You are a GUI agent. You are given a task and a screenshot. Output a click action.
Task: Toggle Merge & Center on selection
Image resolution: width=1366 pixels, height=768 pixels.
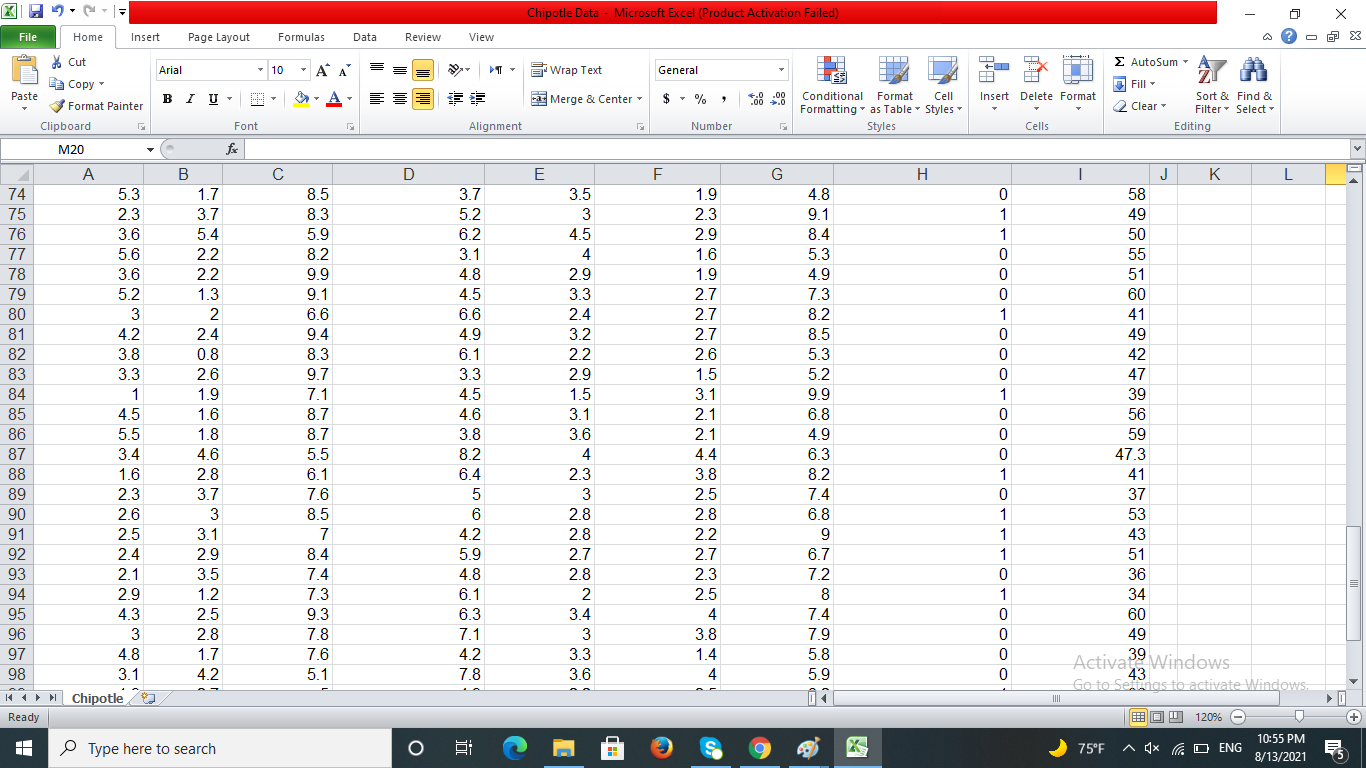click(584, 99)
